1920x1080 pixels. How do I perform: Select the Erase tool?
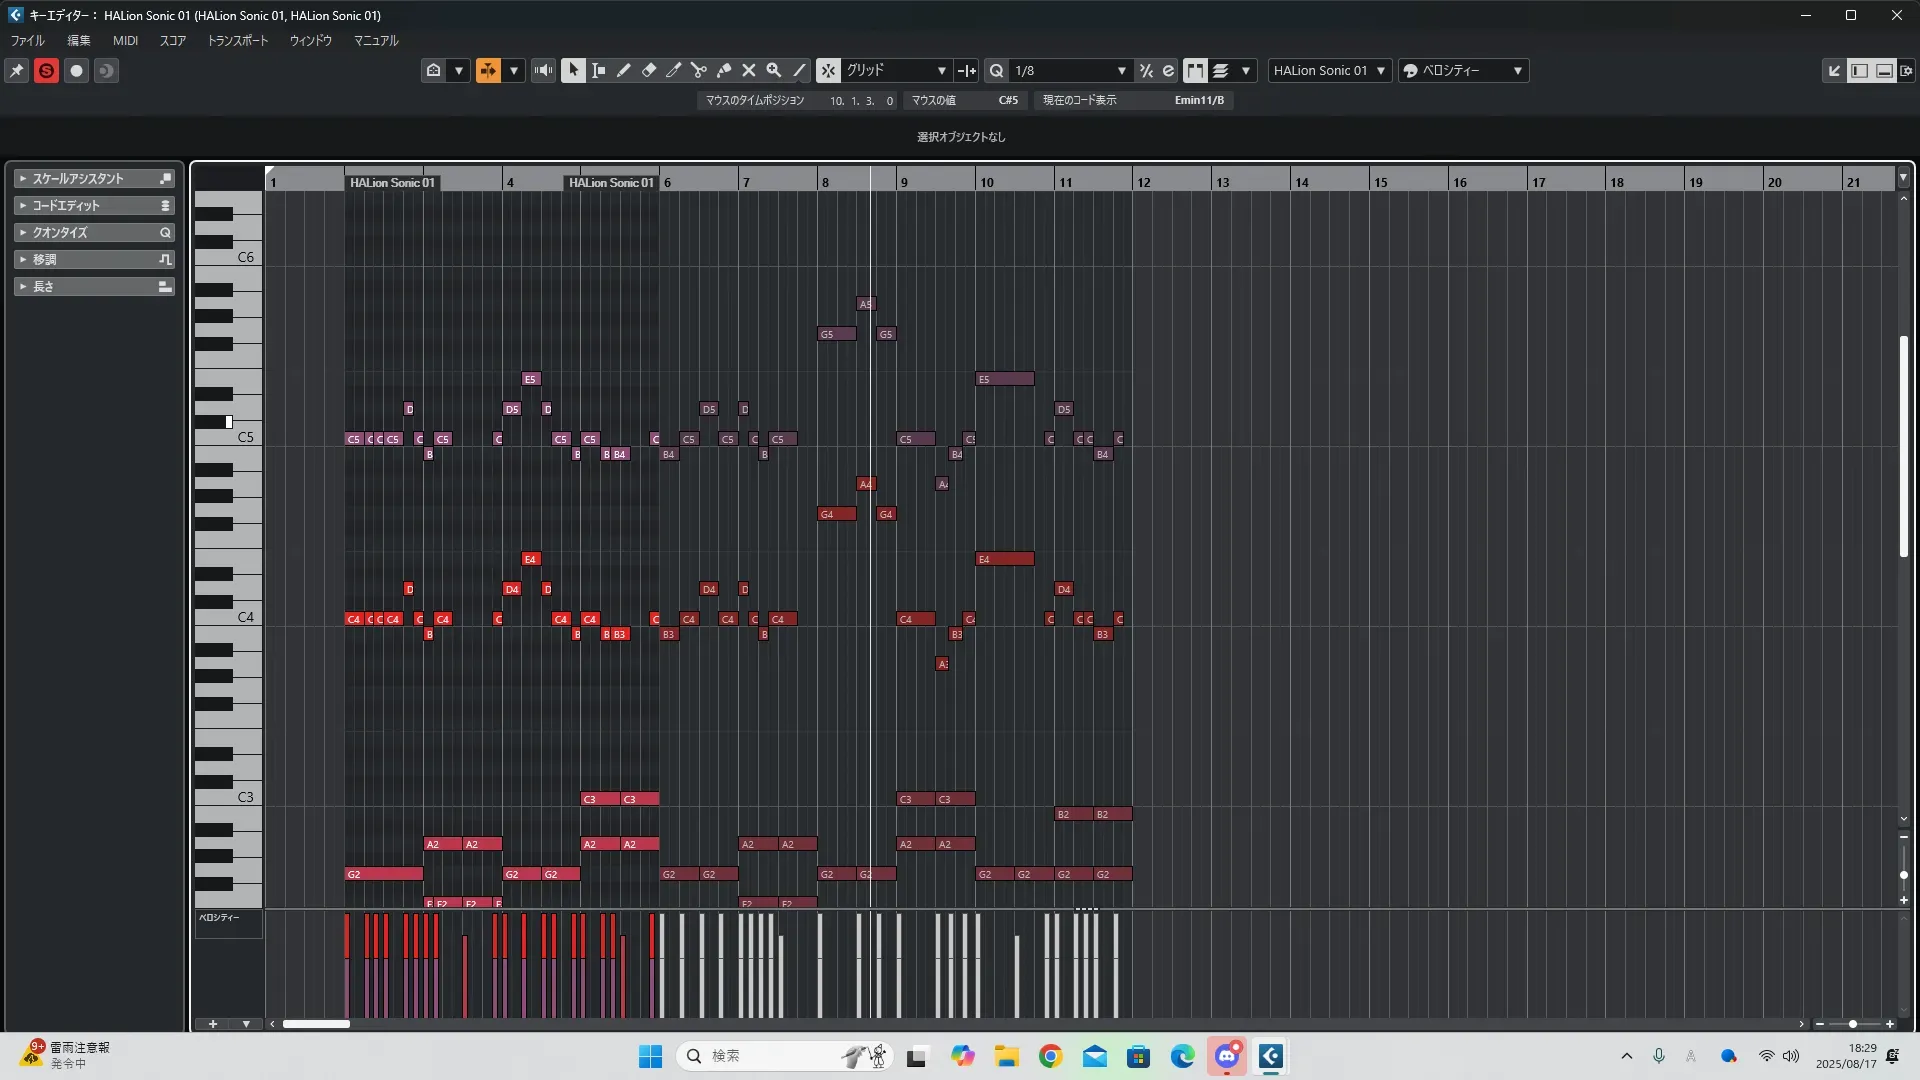[x=648, y=70]
